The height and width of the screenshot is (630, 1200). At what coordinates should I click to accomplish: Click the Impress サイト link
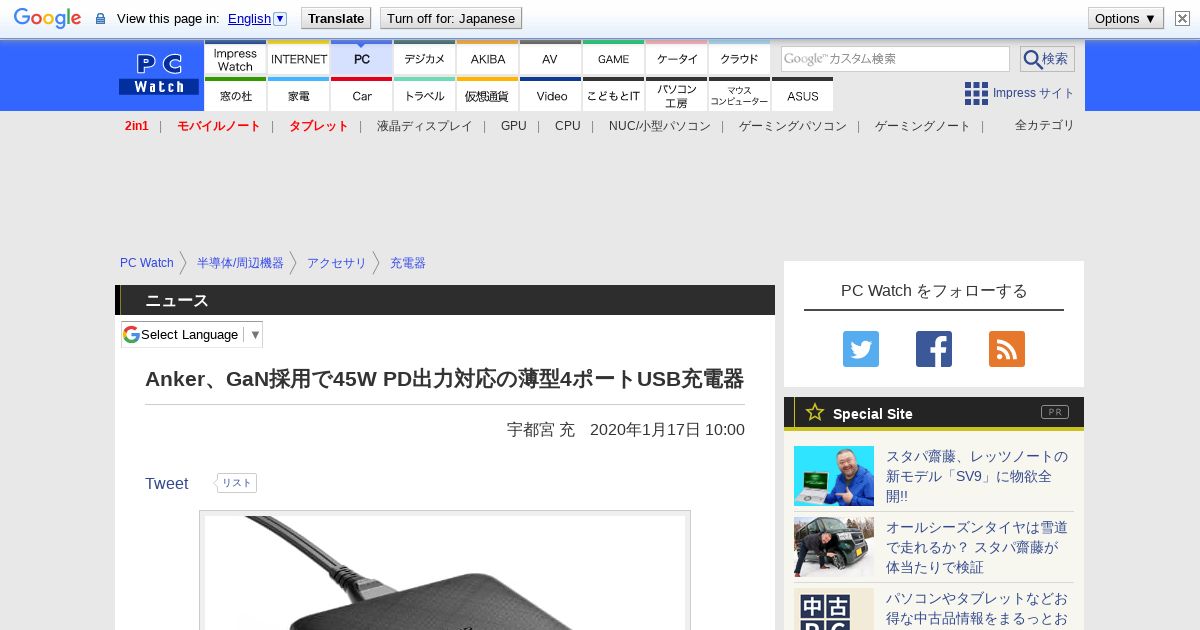[x=1034, y=93]
